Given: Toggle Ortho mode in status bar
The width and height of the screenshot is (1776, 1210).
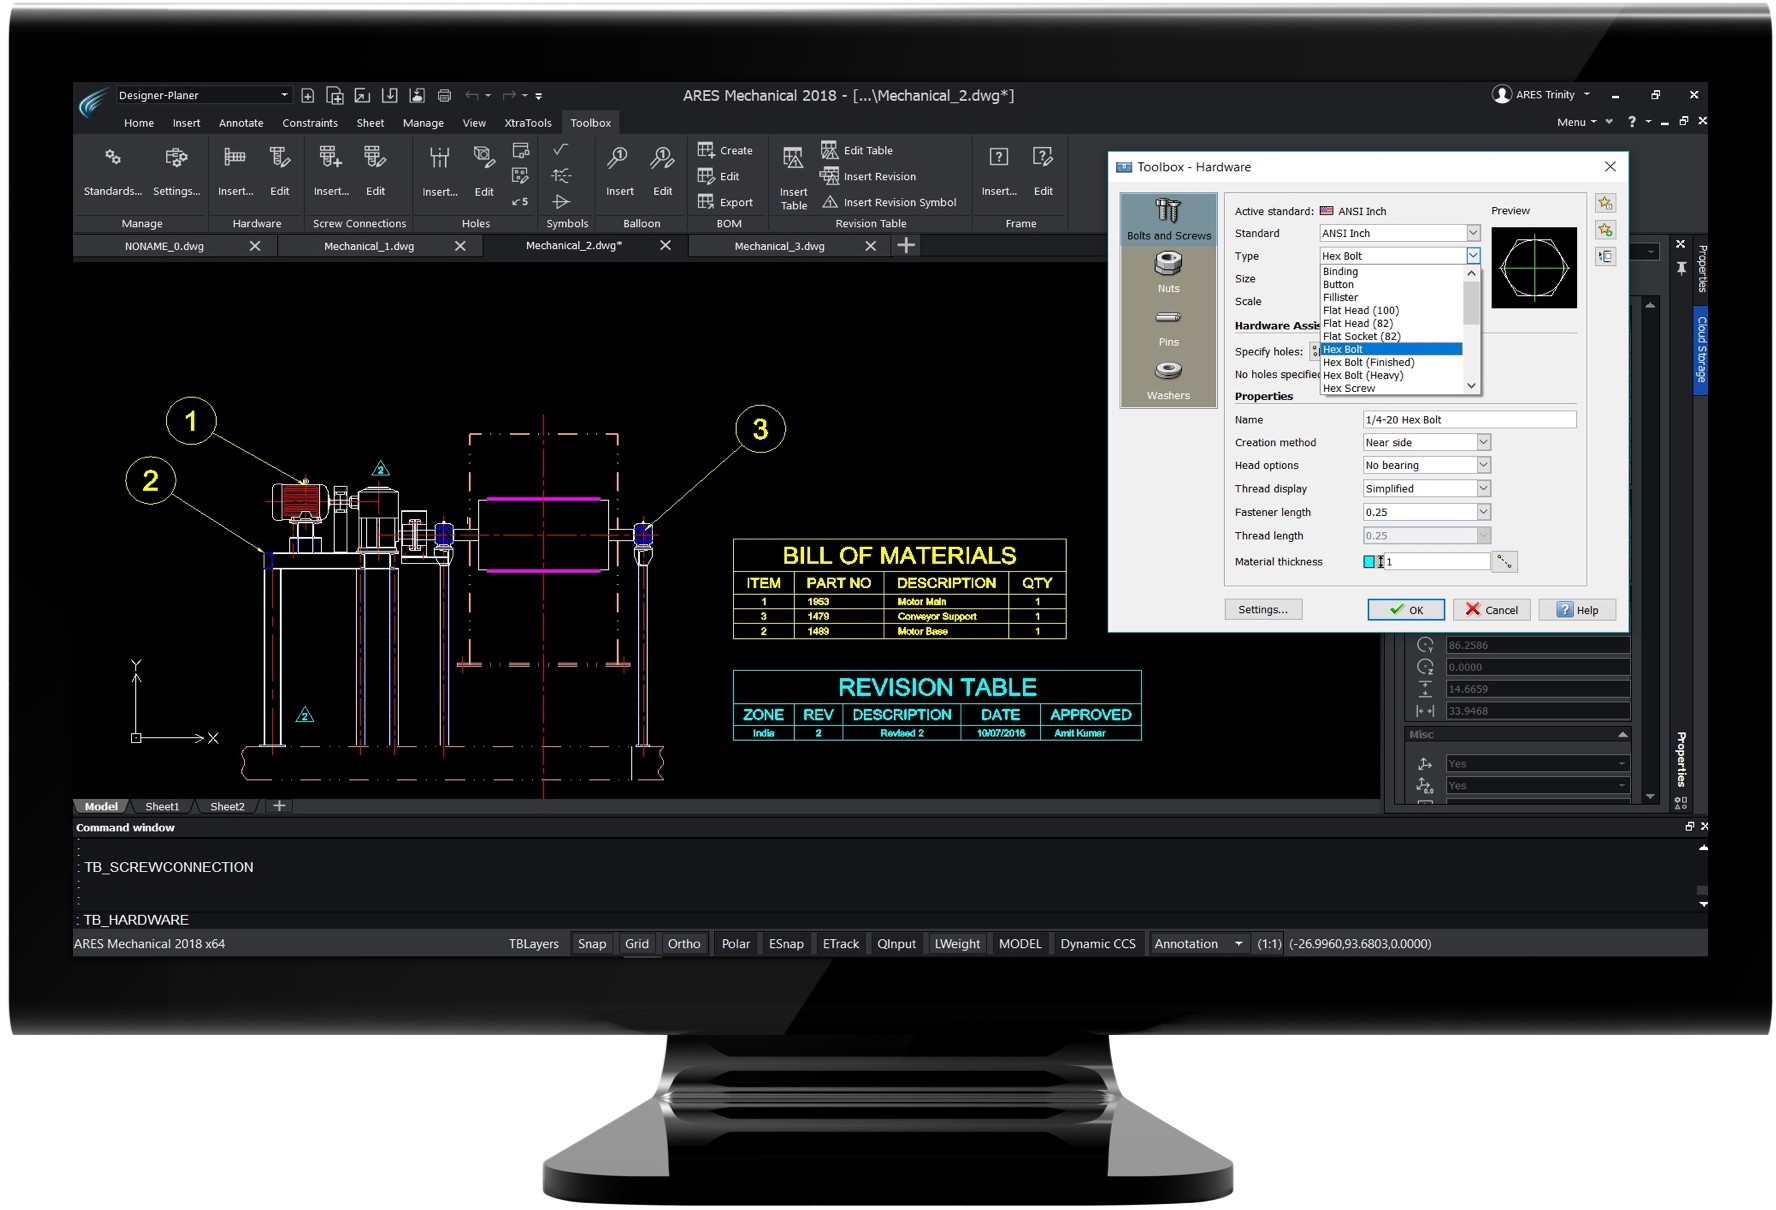Looking at the screenshot, I should (684, 944).
